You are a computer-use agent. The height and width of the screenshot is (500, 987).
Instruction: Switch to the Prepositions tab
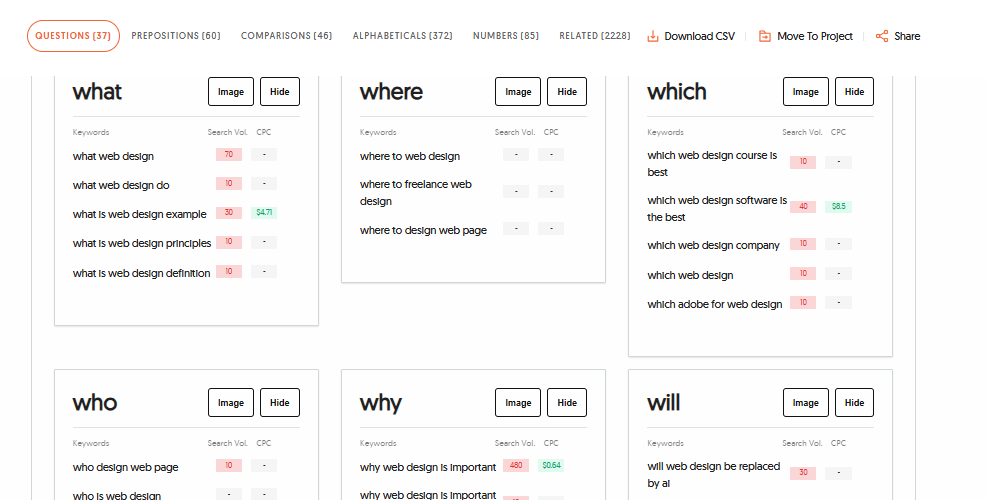tap(176, 36)
